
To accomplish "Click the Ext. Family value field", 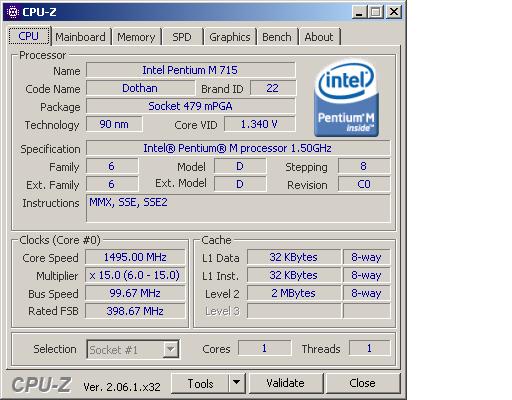I will (x=112, y=184).
